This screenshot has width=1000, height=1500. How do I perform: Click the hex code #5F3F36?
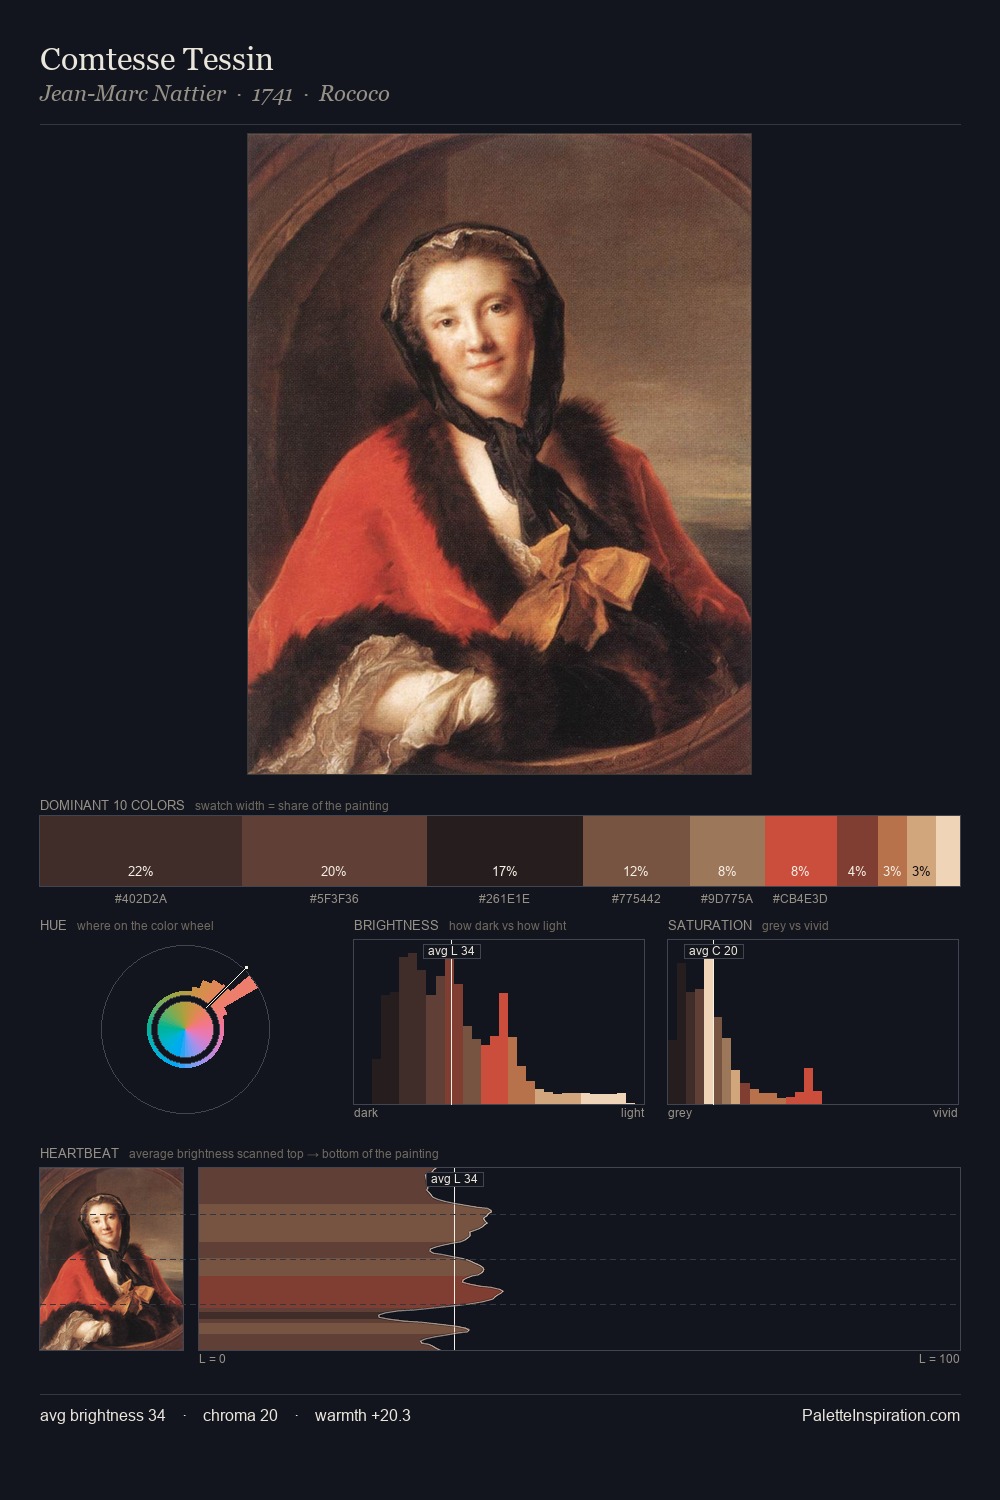pyautogui.click(x=334, y=899)
